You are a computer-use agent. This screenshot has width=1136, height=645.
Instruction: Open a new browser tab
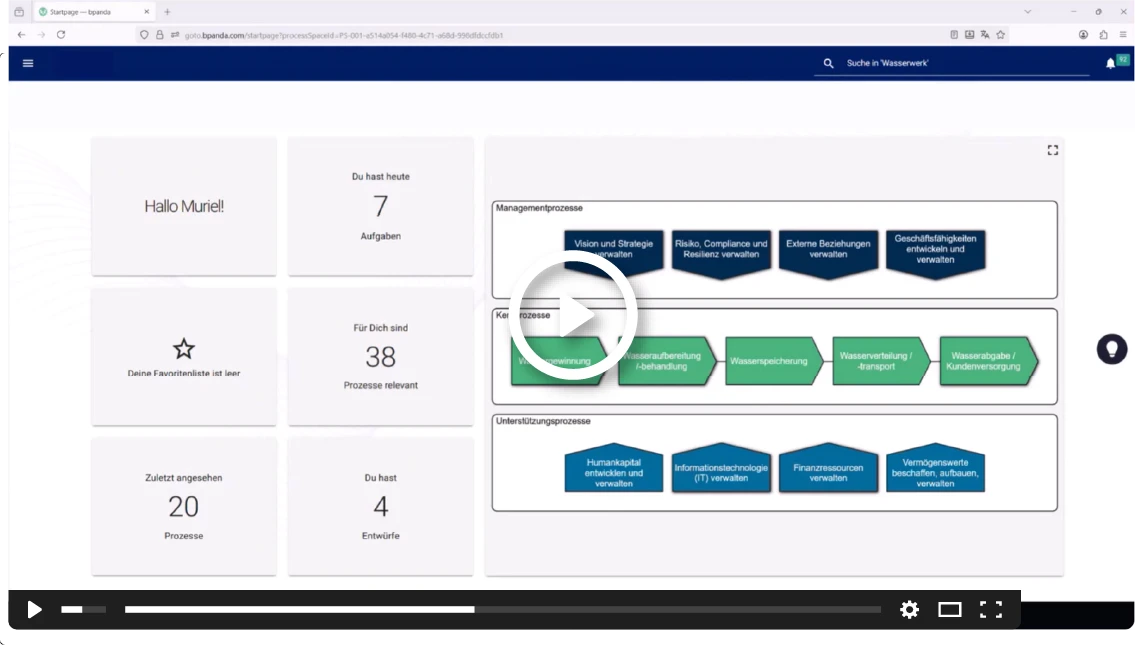point(167,12)
